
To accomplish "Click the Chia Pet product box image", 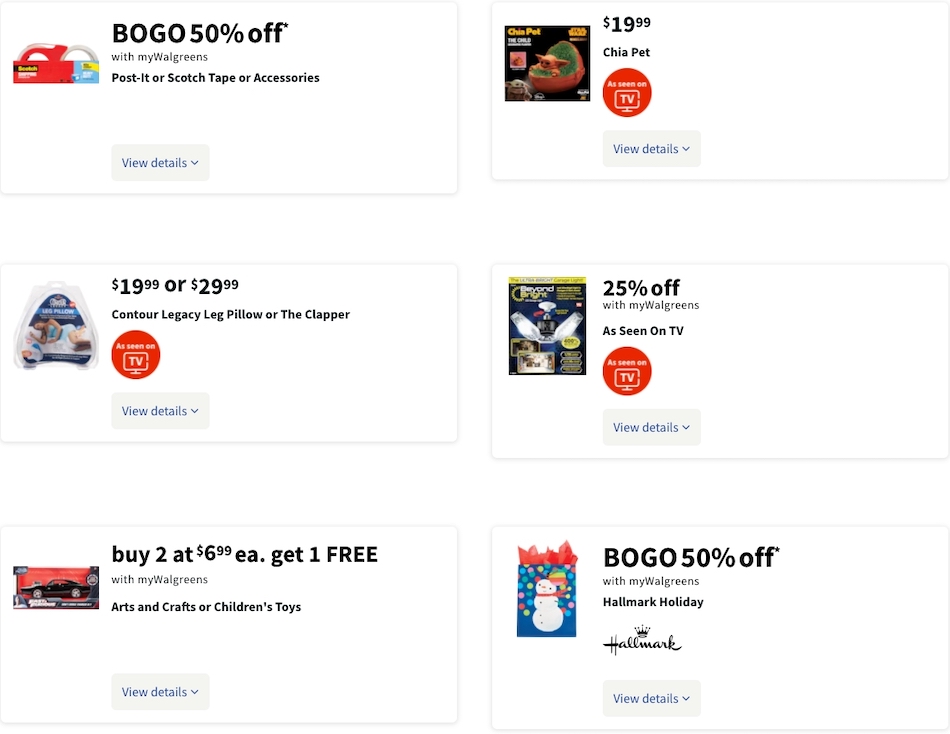I will [547, 63].
